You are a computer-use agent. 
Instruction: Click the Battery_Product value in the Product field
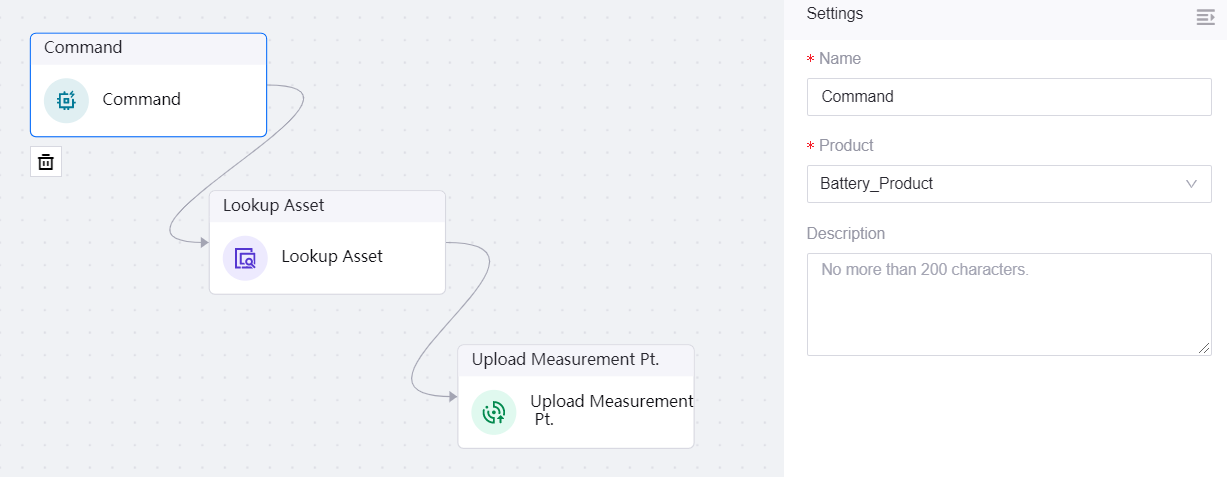pos(877,184)
